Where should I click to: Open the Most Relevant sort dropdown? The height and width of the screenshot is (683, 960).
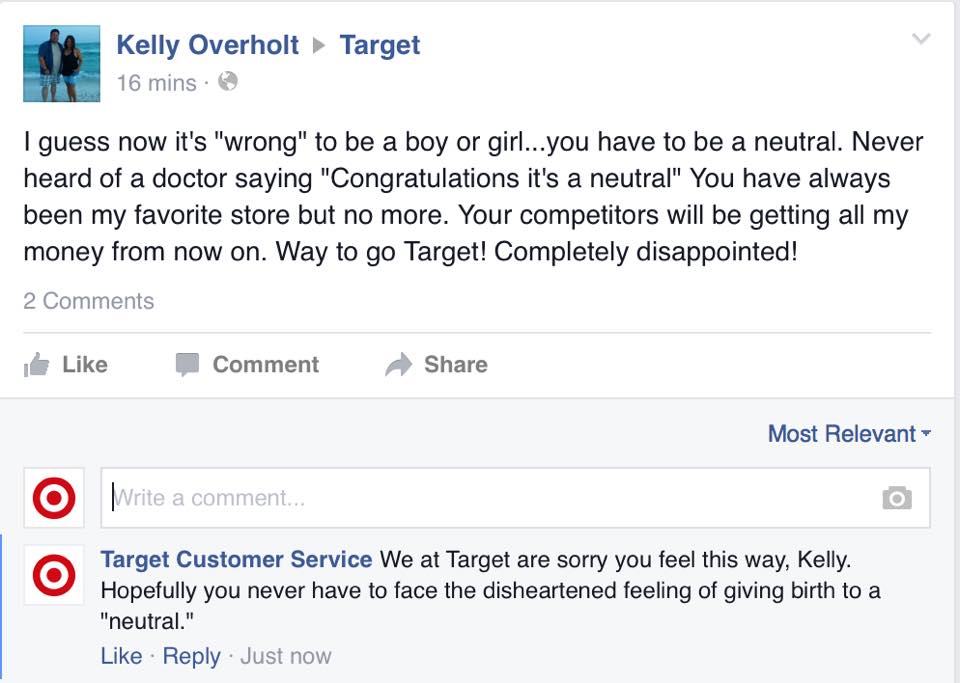848,434
